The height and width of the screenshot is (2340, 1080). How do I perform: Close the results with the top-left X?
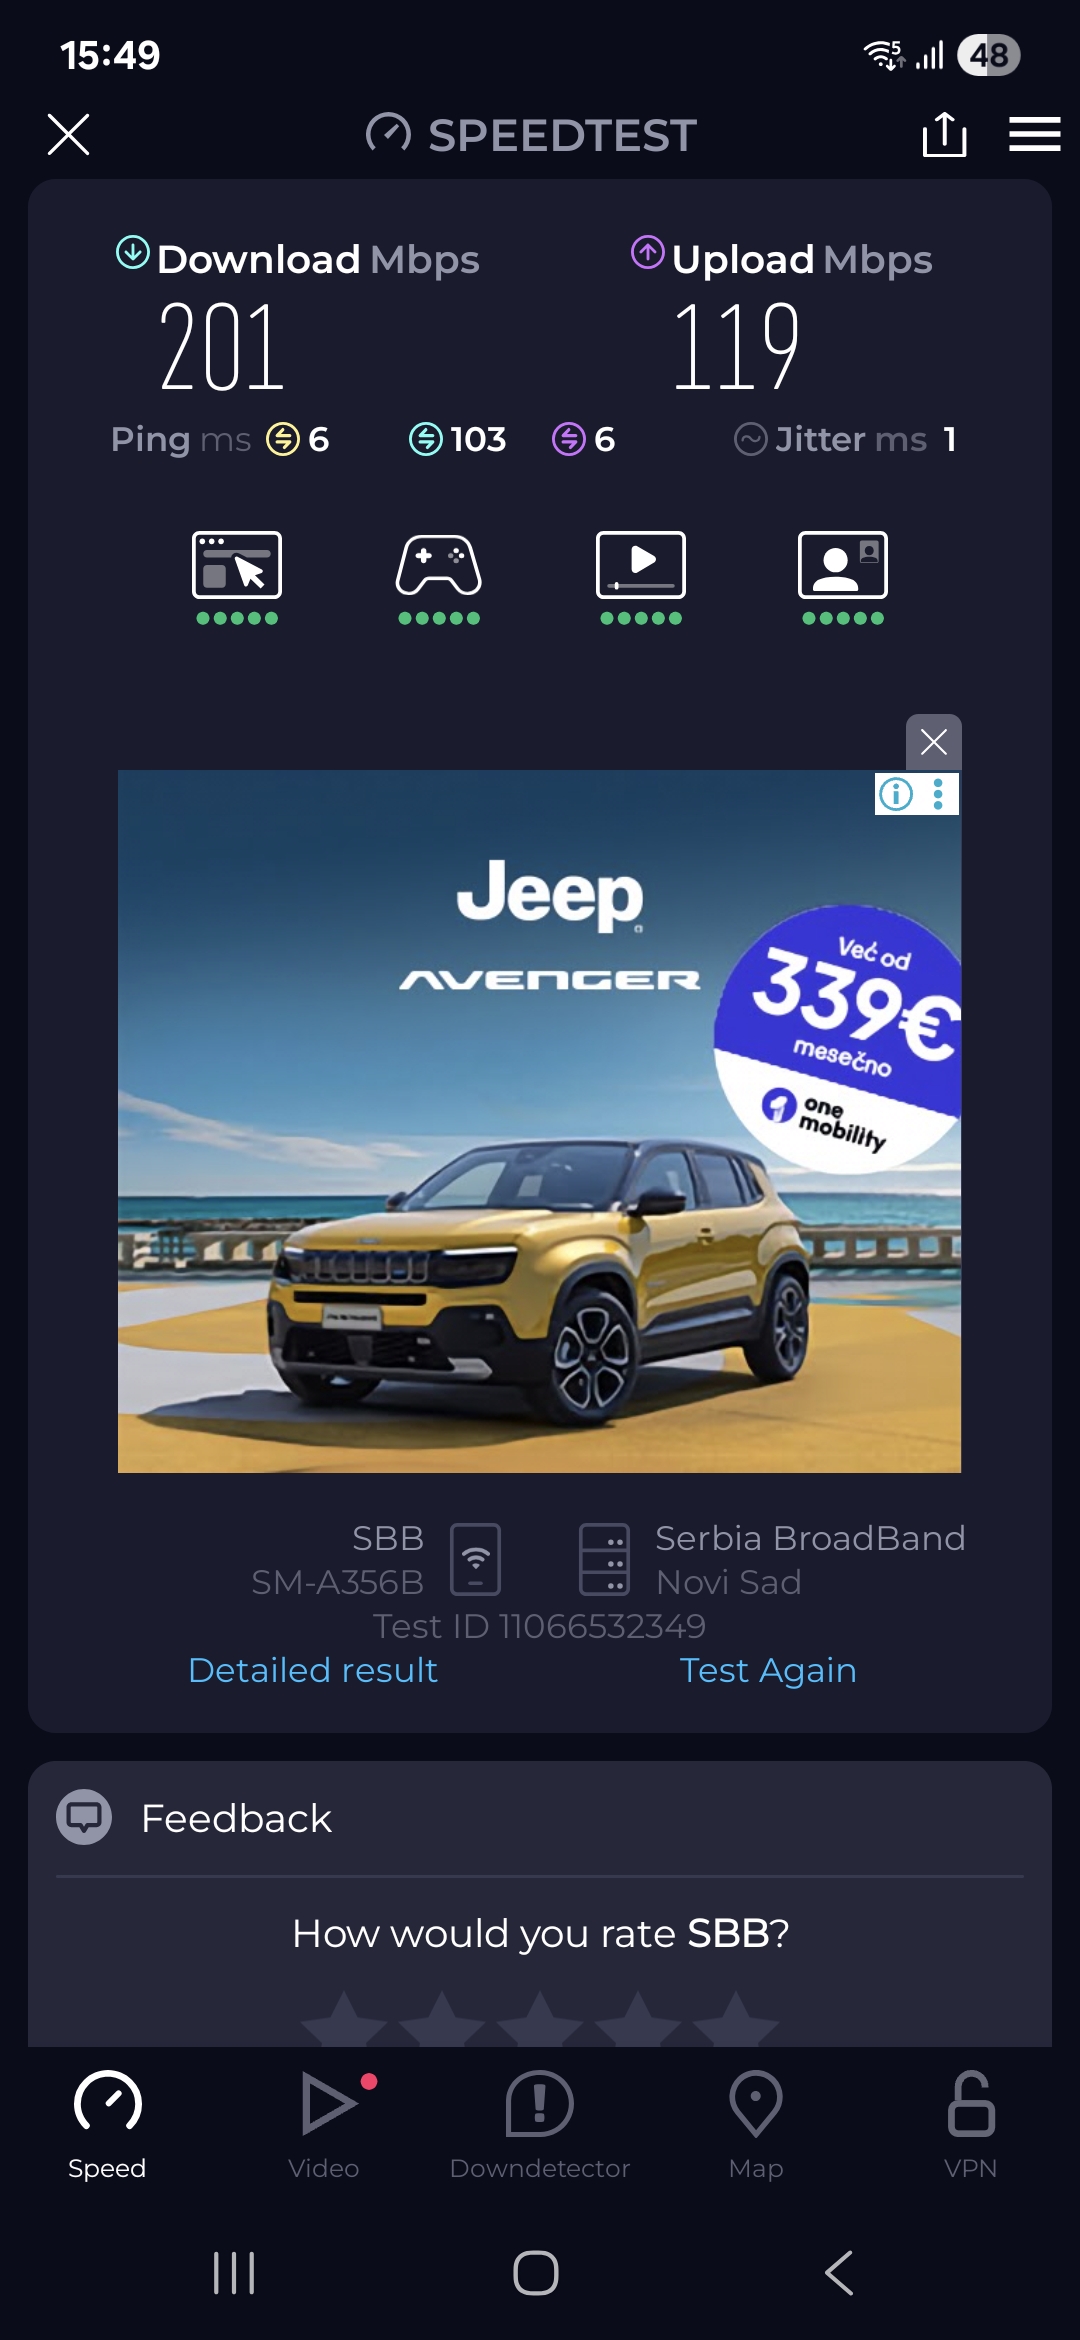(68, 134)
